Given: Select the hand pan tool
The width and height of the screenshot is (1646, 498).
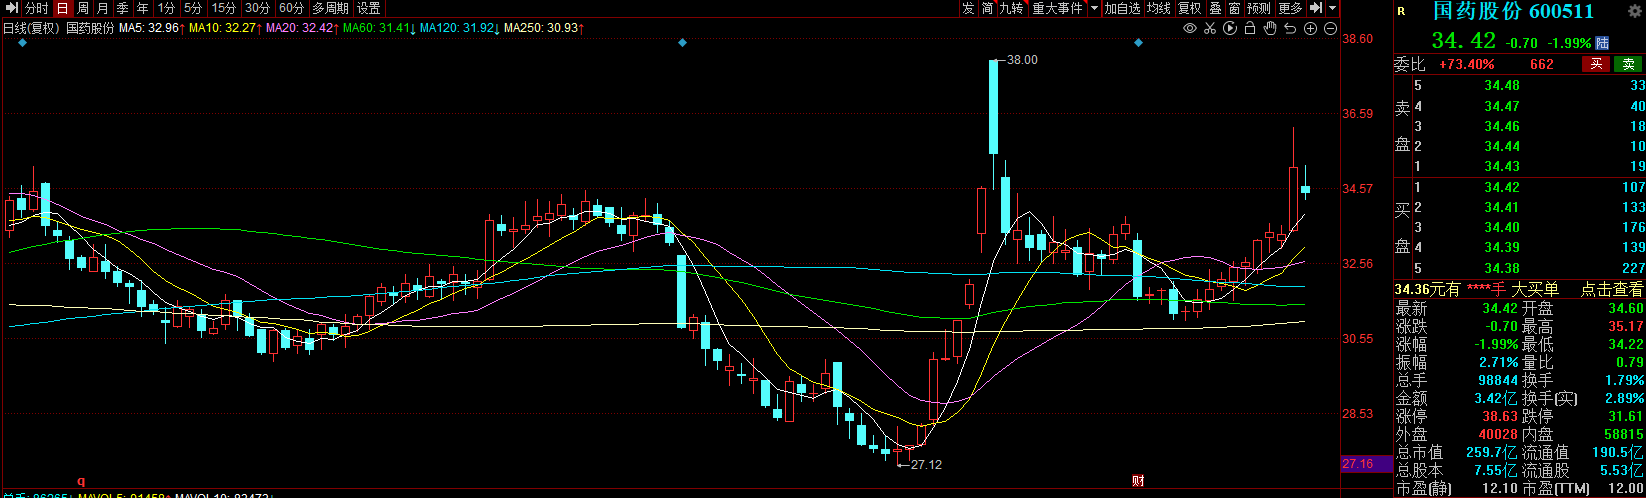Looking at the screenshot, I should 1270,28.
